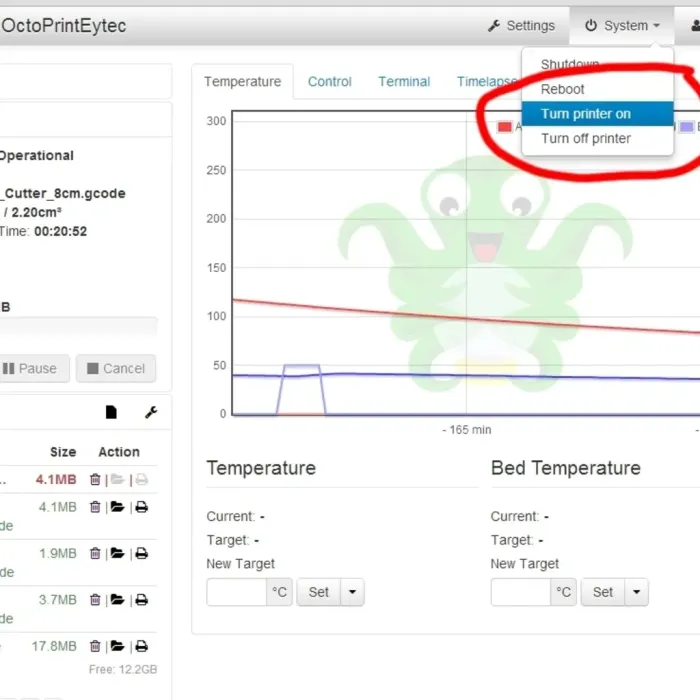700x700 pixels.
Task: Switch to the Control tab
Action: click(329, 82)
